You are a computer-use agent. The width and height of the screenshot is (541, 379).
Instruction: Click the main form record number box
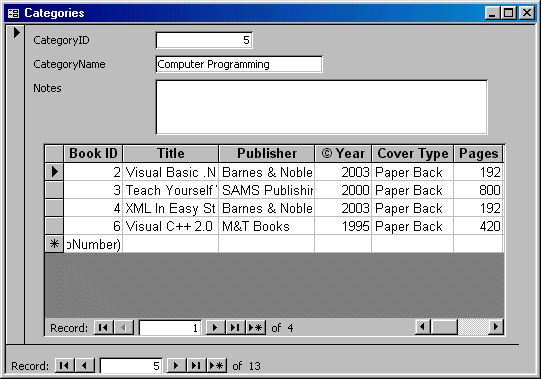pyautogui.click(x=131, y=365)
